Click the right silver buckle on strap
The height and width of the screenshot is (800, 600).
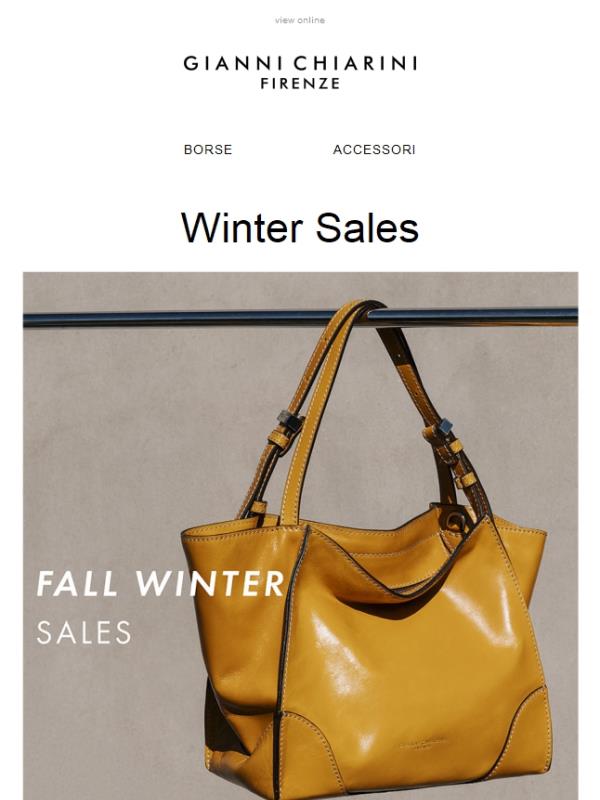[x=443, y=427]
